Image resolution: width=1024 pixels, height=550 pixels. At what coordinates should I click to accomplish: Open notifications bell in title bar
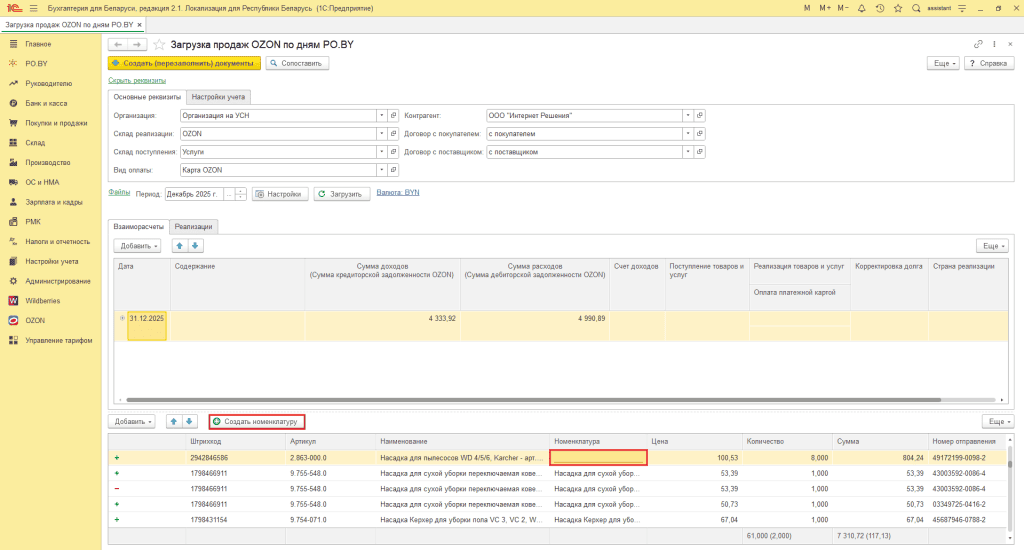[861, 8]
